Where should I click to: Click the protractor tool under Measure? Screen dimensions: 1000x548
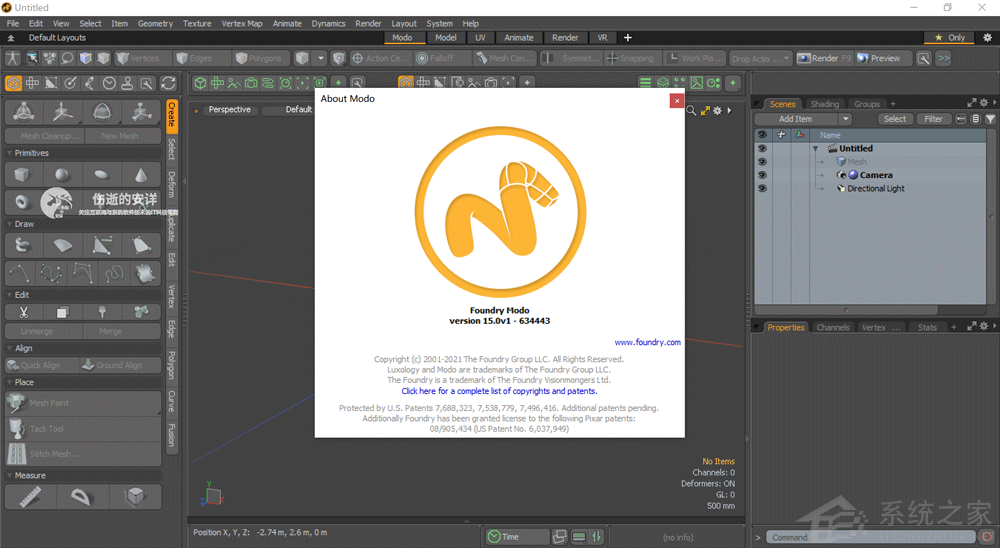pos(82,496)
